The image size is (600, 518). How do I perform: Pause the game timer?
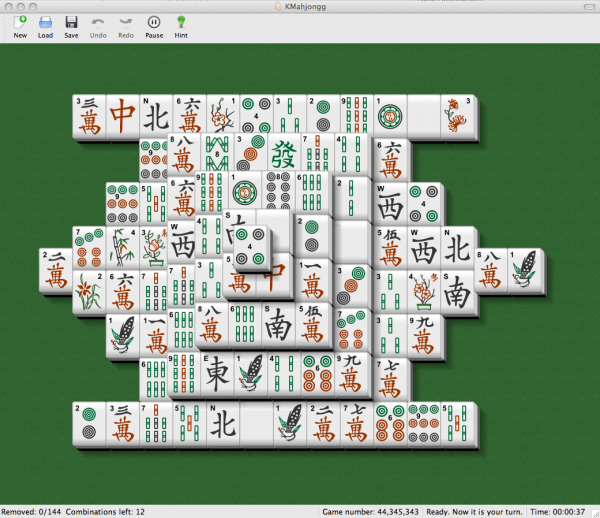[154, 27]
